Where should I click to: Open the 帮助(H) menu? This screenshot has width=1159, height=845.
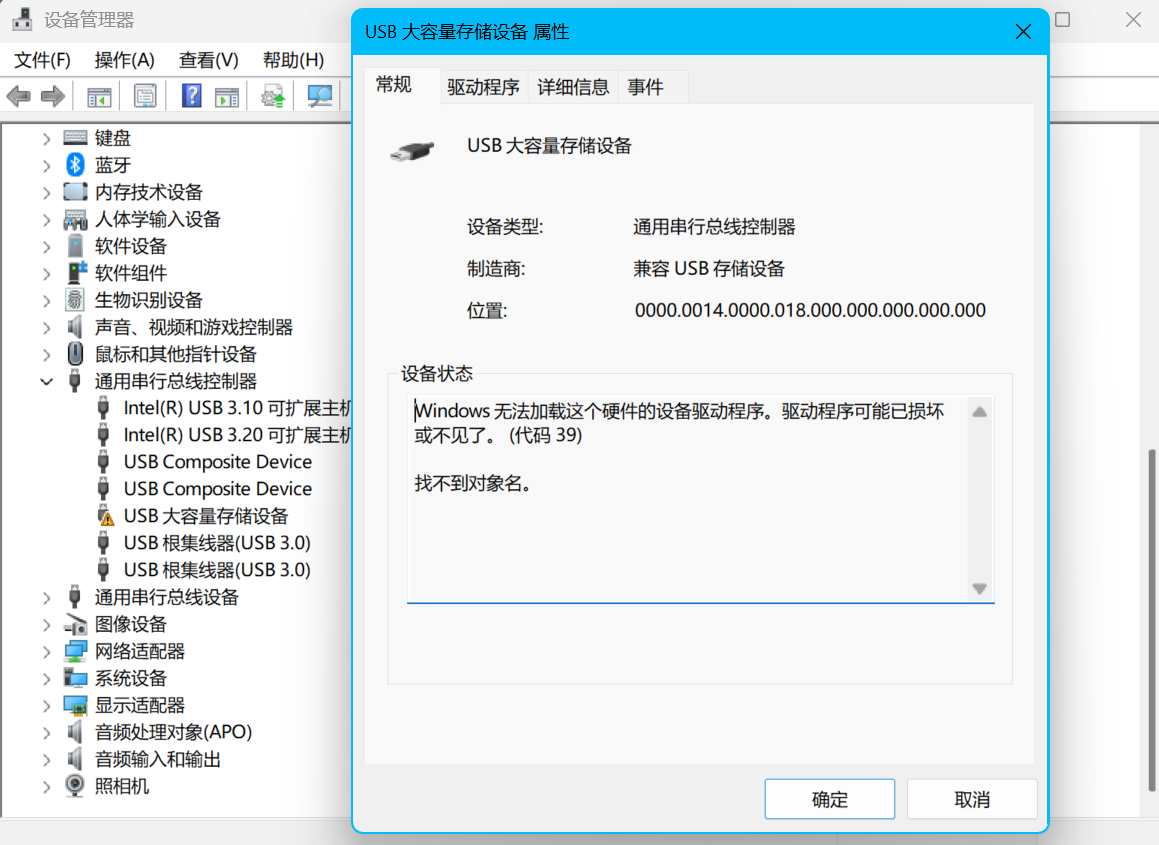tap(293, 60)
